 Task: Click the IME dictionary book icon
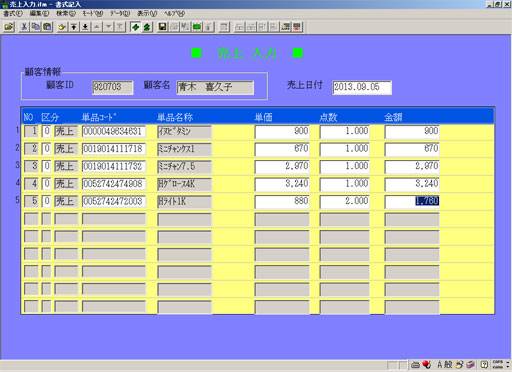tap(470, 364)
